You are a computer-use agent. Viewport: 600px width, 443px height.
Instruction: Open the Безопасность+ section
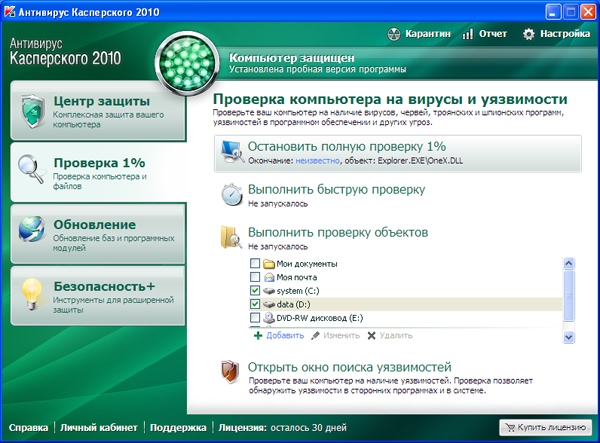pos(98,296)
